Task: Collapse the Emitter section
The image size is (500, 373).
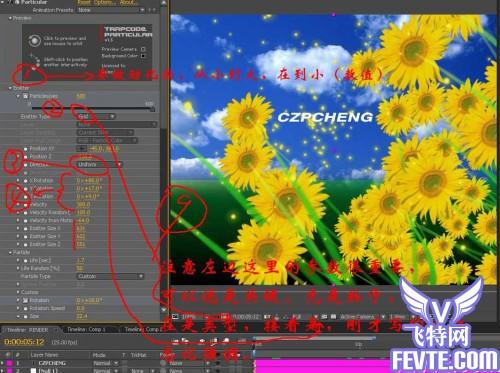Action: 10,88
